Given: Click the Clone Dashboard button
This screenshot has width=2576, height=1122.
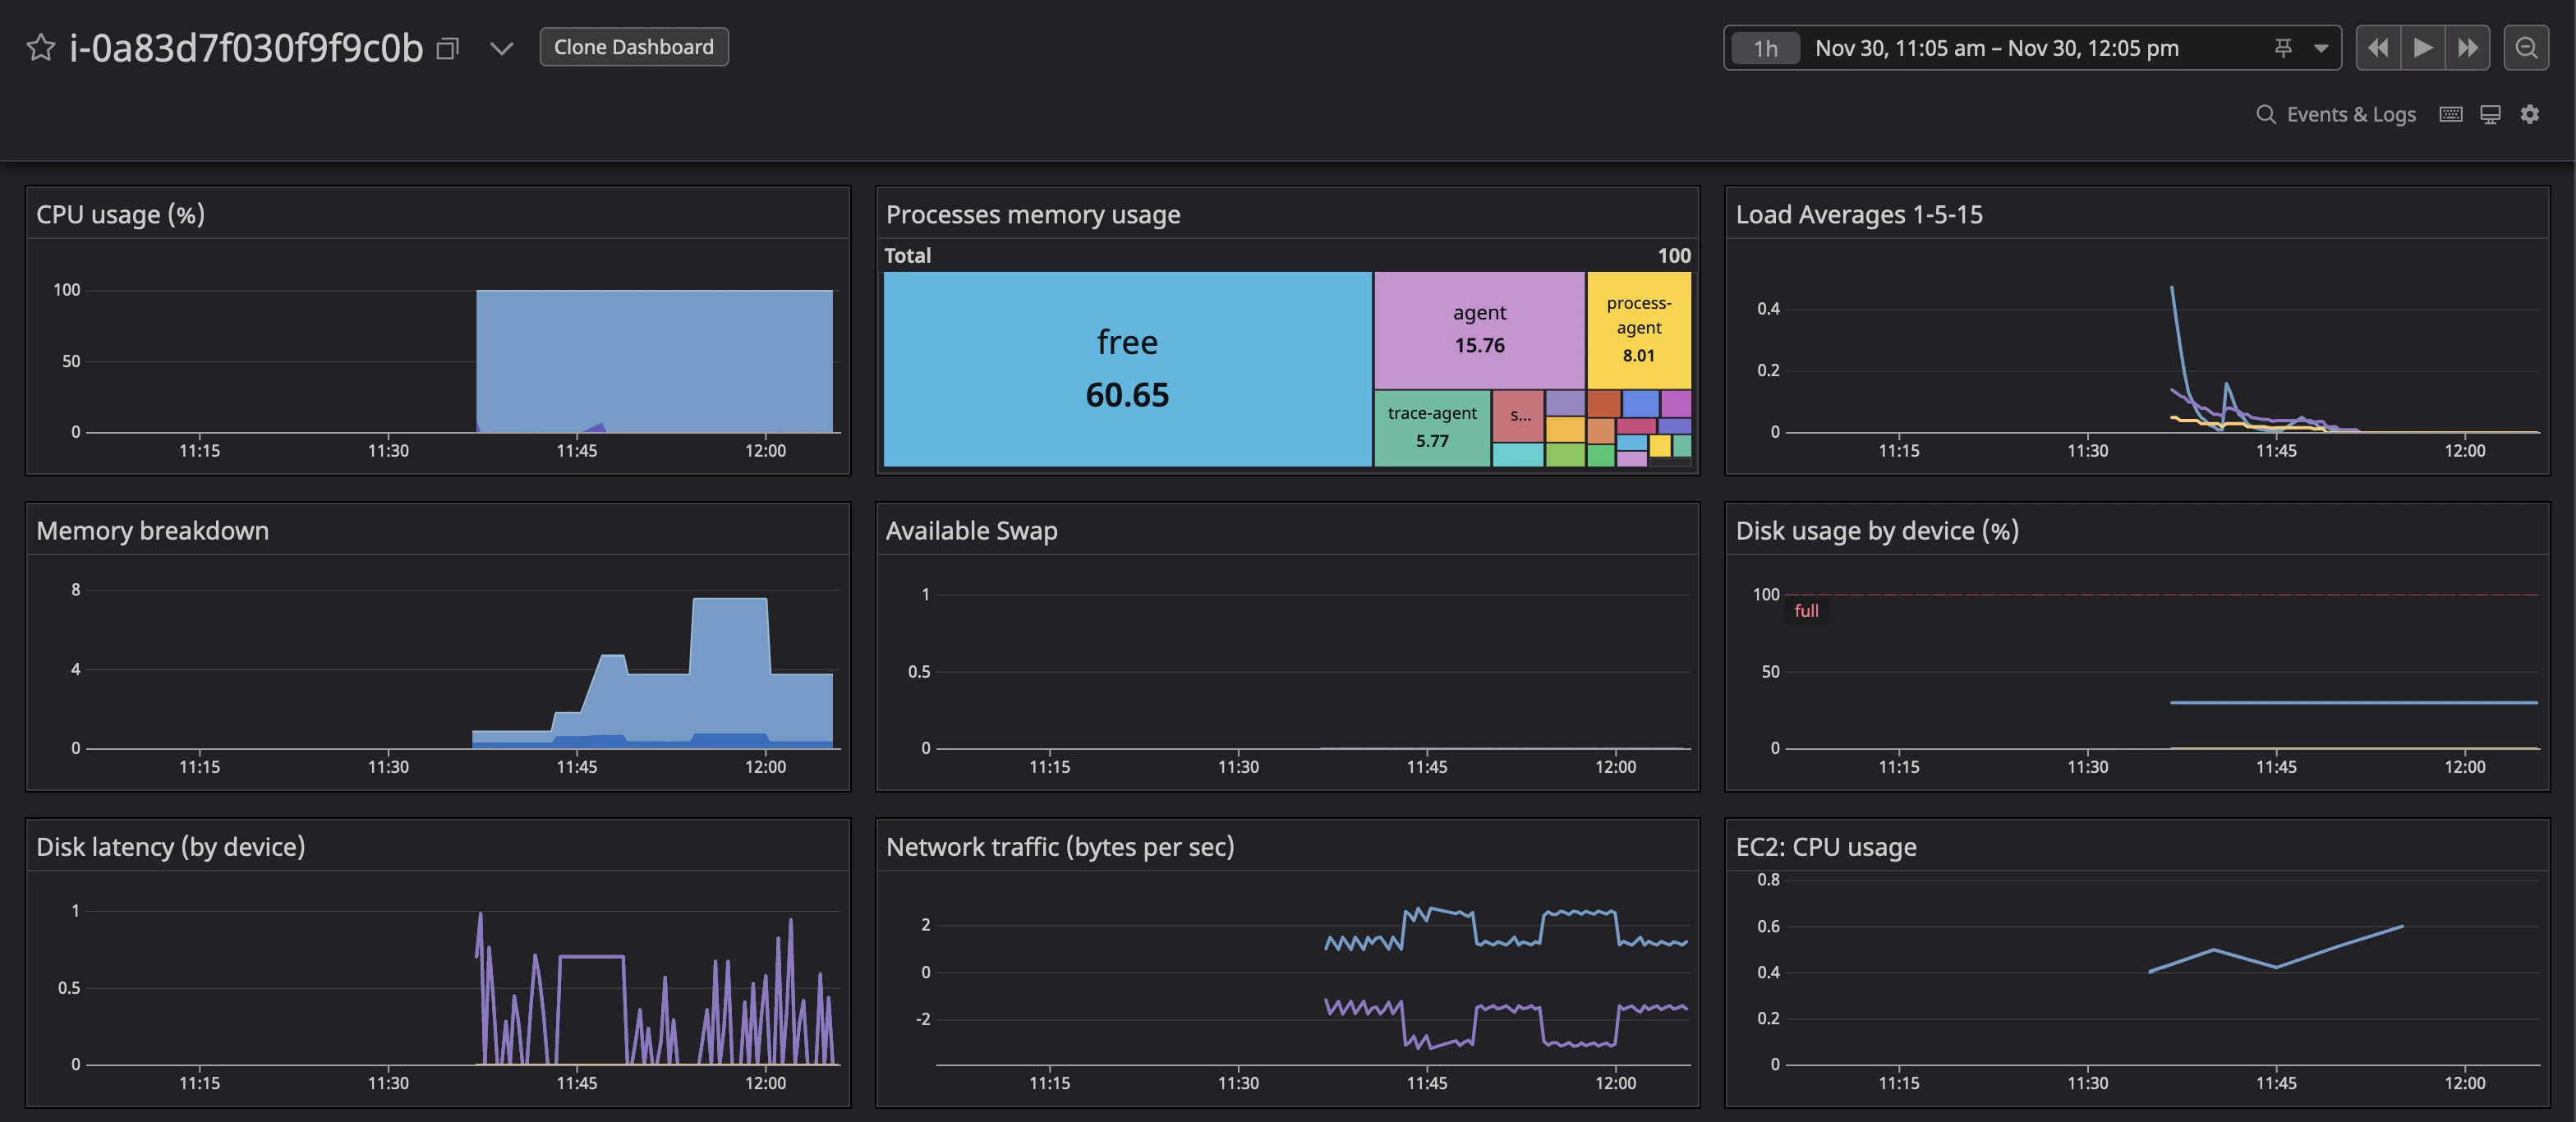Looking at the screenshot, I should tap(634, 47).
